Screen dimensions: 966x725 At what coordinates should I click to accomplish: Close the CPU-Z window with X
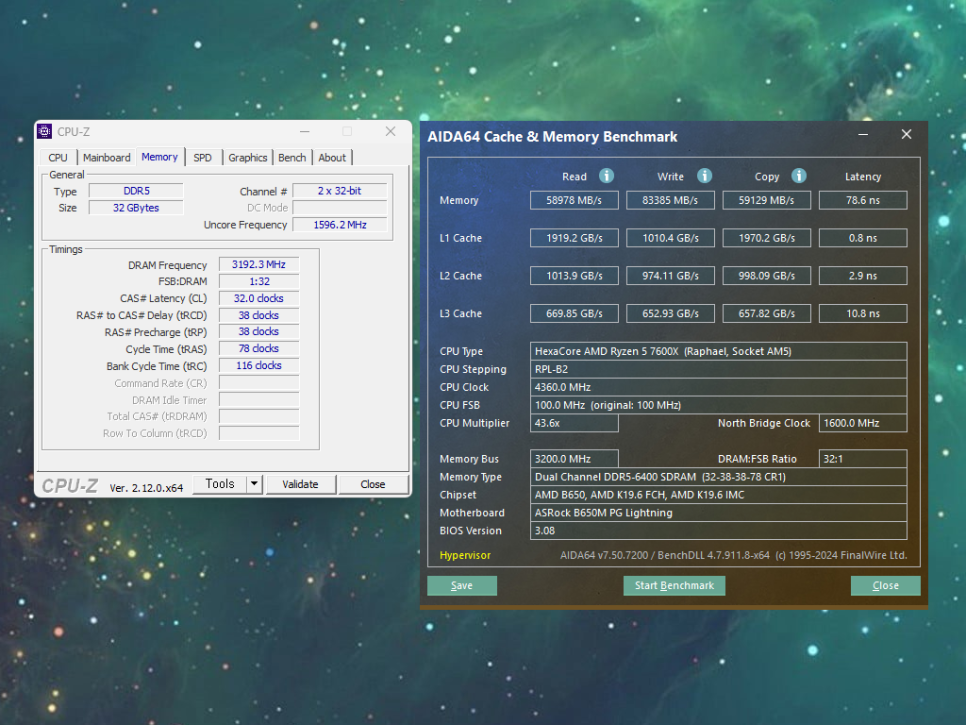point(391,131)
